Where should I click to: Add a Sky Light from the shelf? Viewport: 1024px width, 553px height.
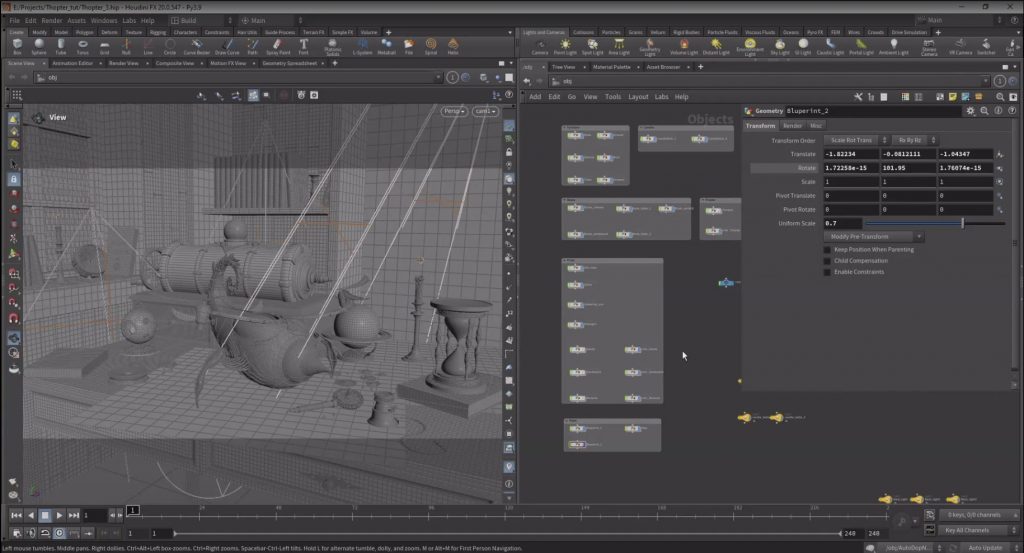click(x=780, y=46)
